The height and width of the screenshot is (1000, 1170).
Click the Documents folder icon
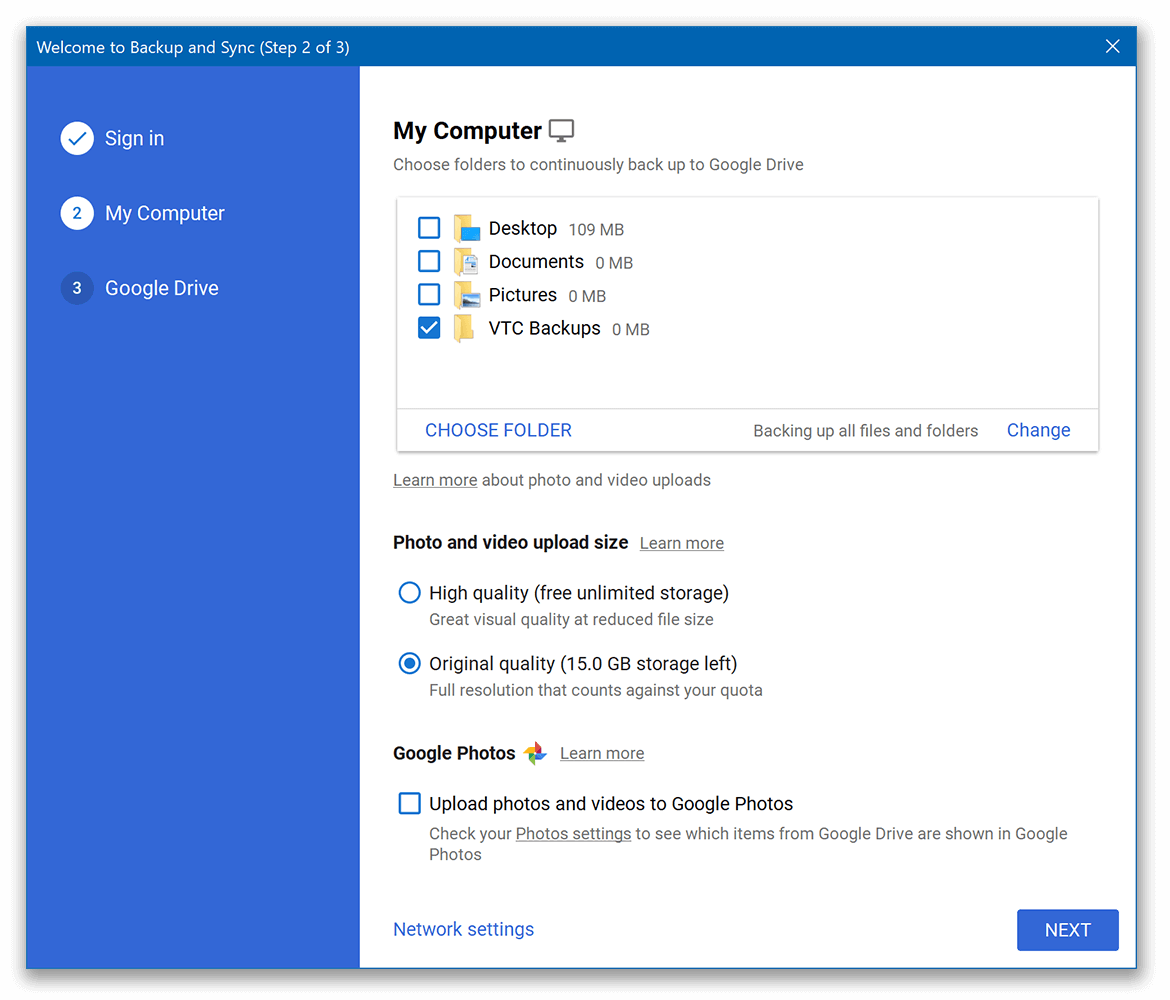466,261
